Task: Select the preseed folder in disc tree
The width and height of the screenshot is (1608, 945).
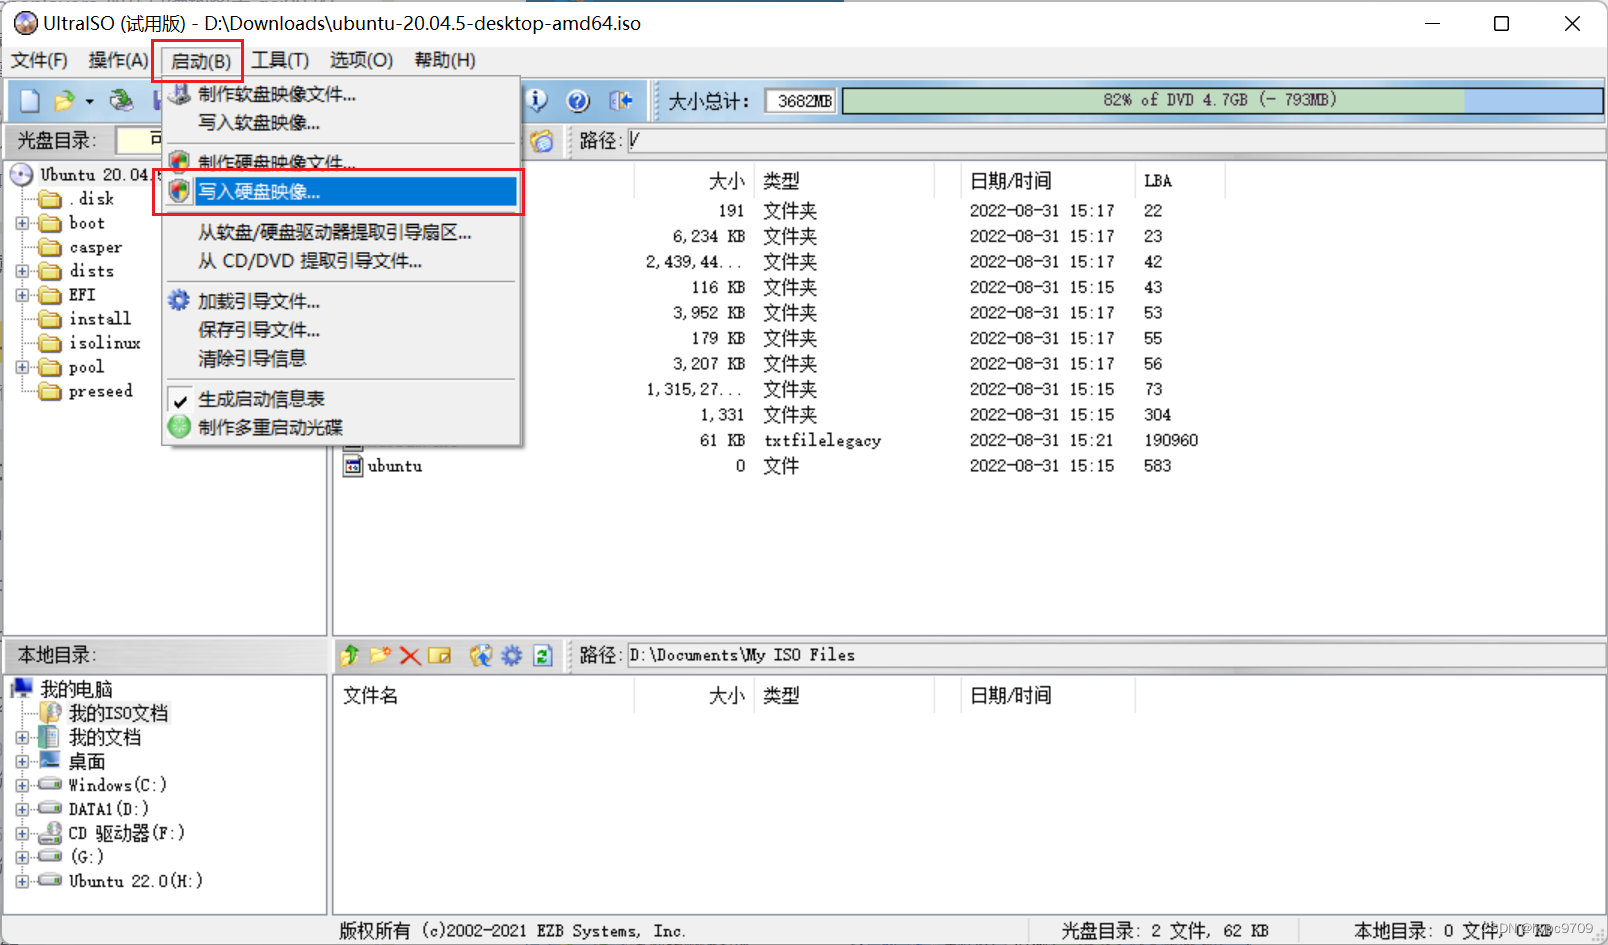Action: [101, 391]
